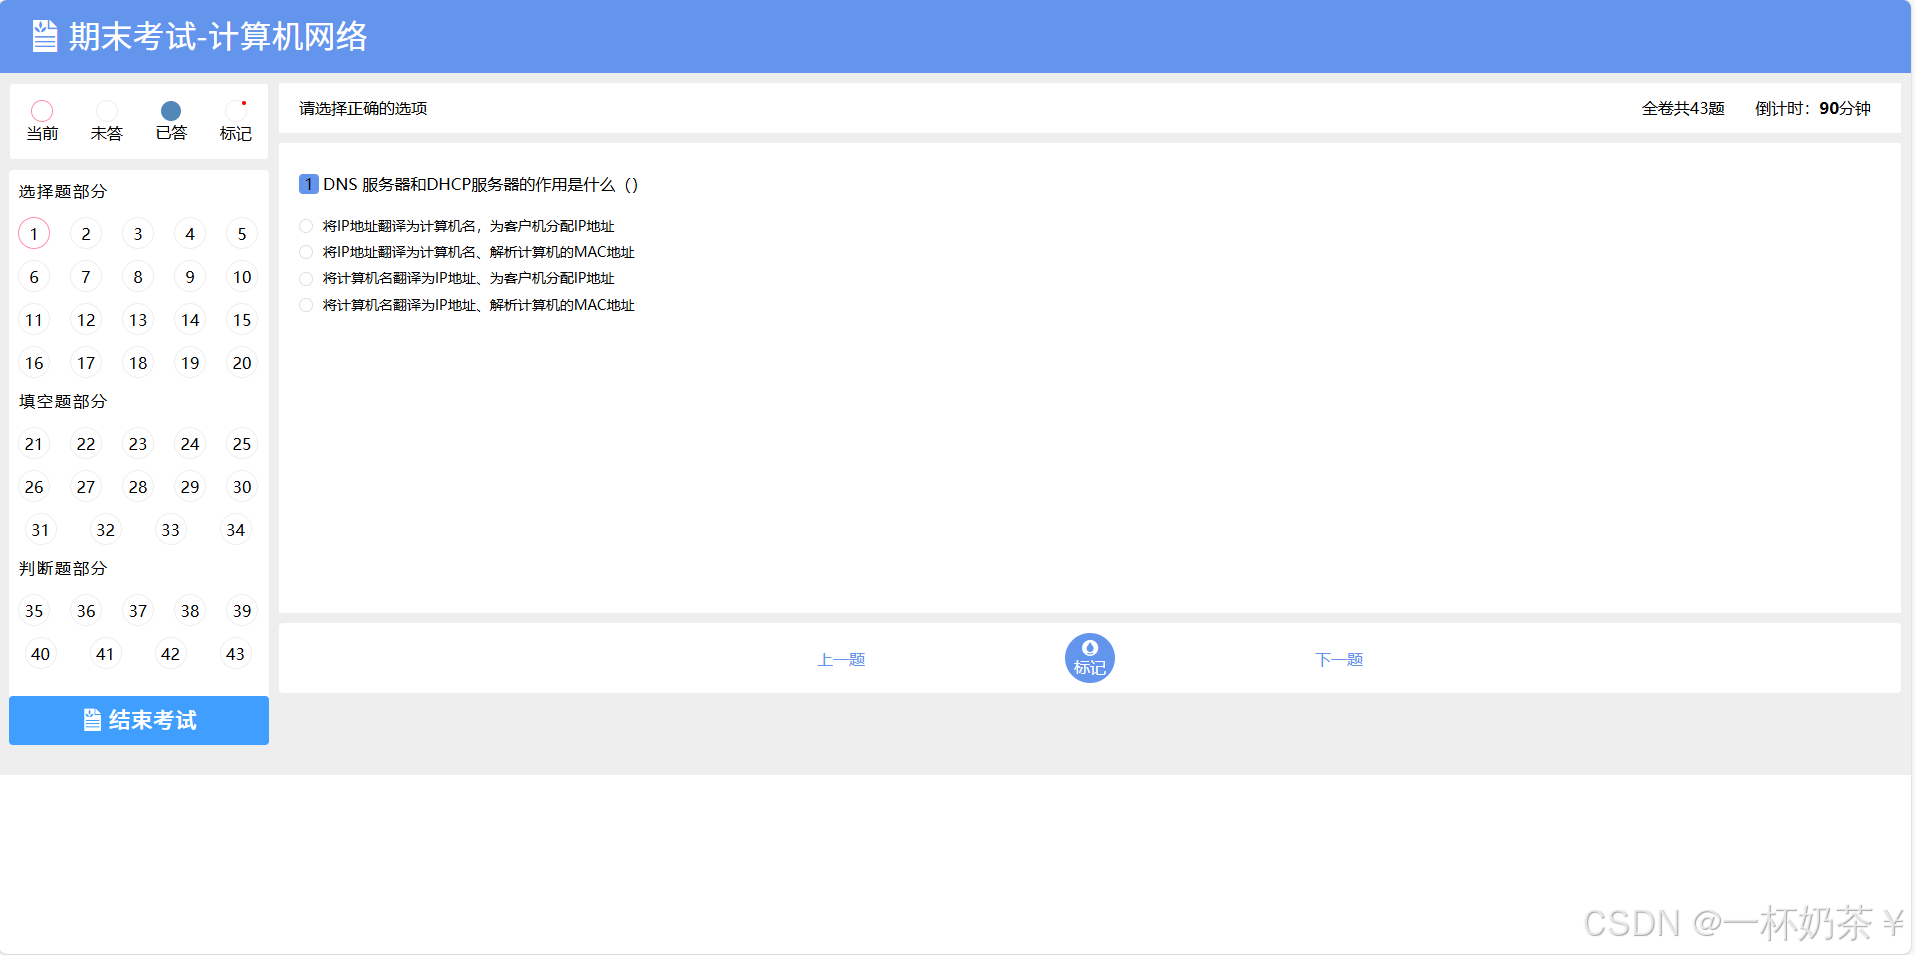Screen dimensions: 1915x955
Task: Click the 倒计时 90分钟 countdown text
Action: tap(1813, 108)
